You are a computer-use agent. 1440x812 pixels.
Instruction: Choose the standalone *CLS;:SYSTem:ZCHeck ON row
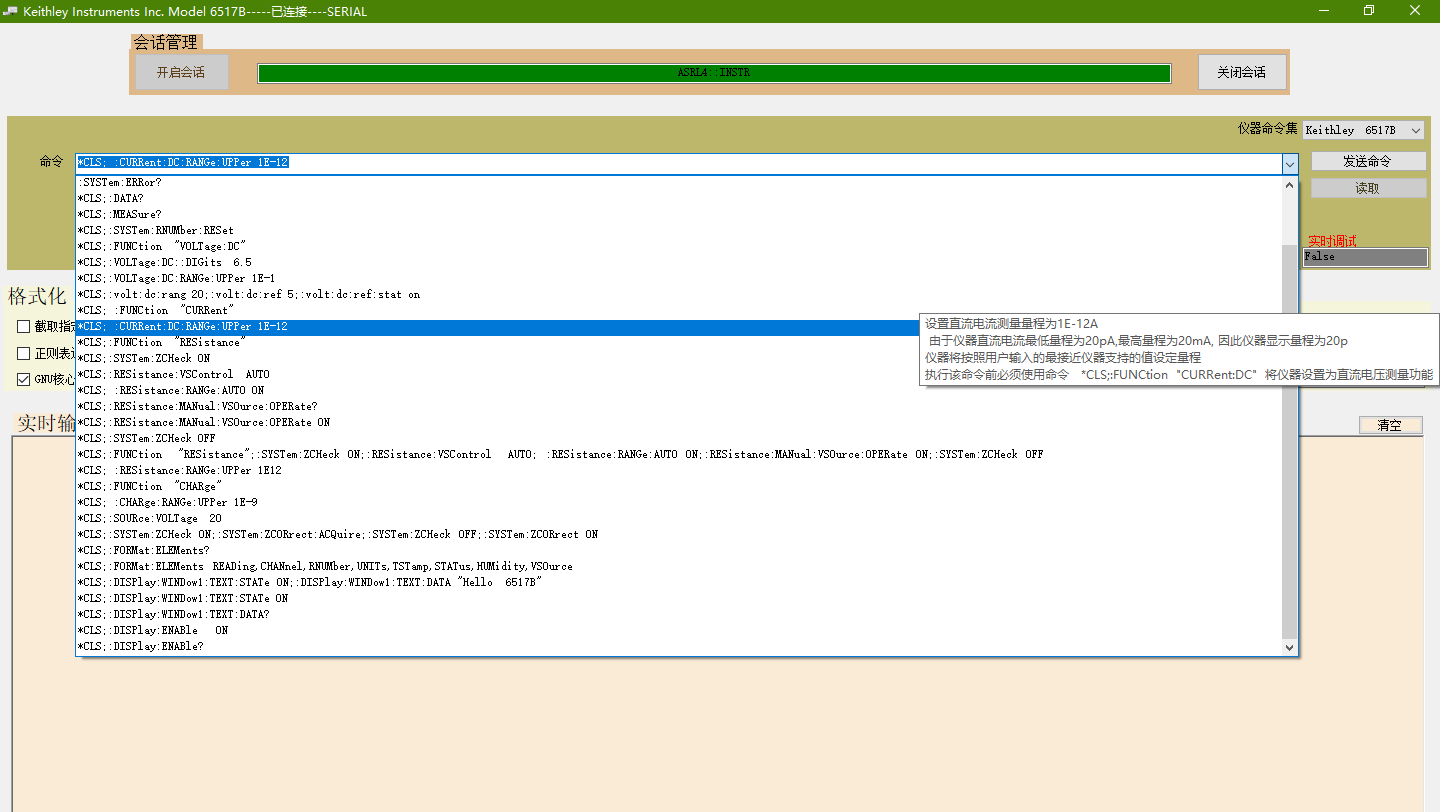click(679, 358)
